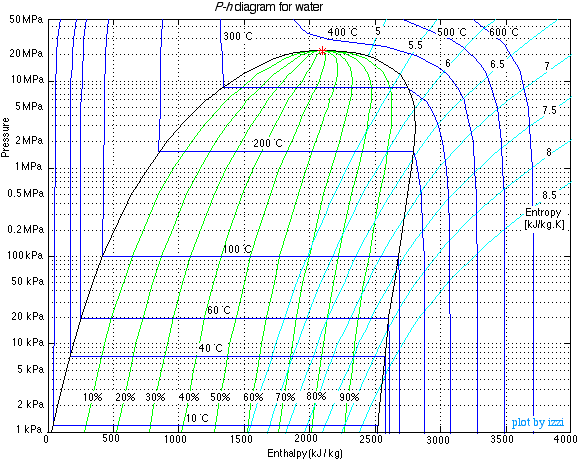The width and height of the screenshot is (584, 461).
Task: Click the 200 °C isotherm label
Action: point(268,143)
